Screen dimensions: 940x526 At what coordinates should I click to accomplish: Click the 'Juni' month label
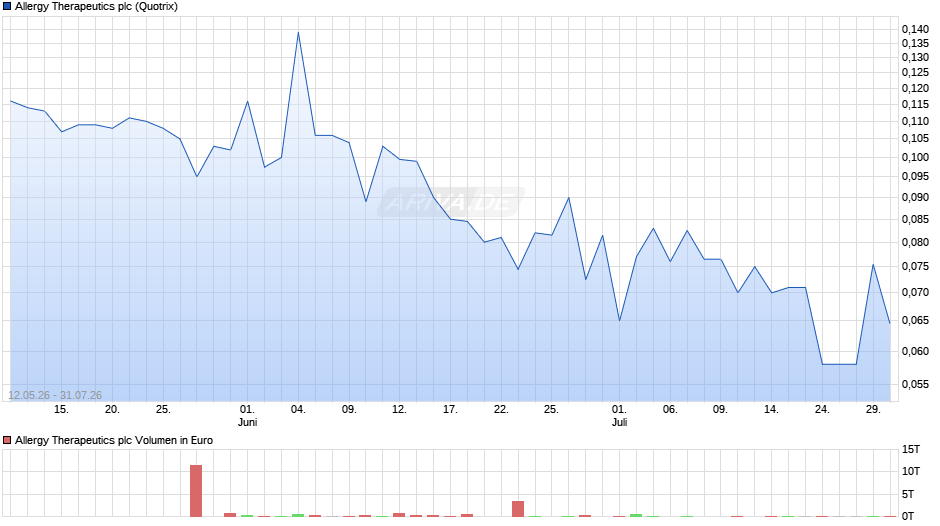tap(247, 422)
